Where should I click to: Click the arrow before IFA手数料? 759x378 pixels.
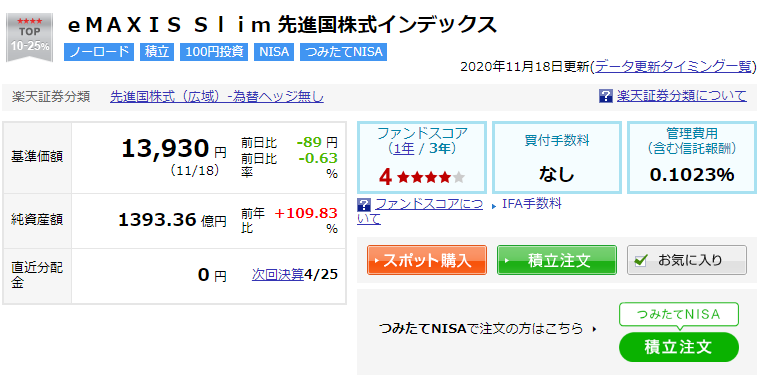click(x=494, y=206)
